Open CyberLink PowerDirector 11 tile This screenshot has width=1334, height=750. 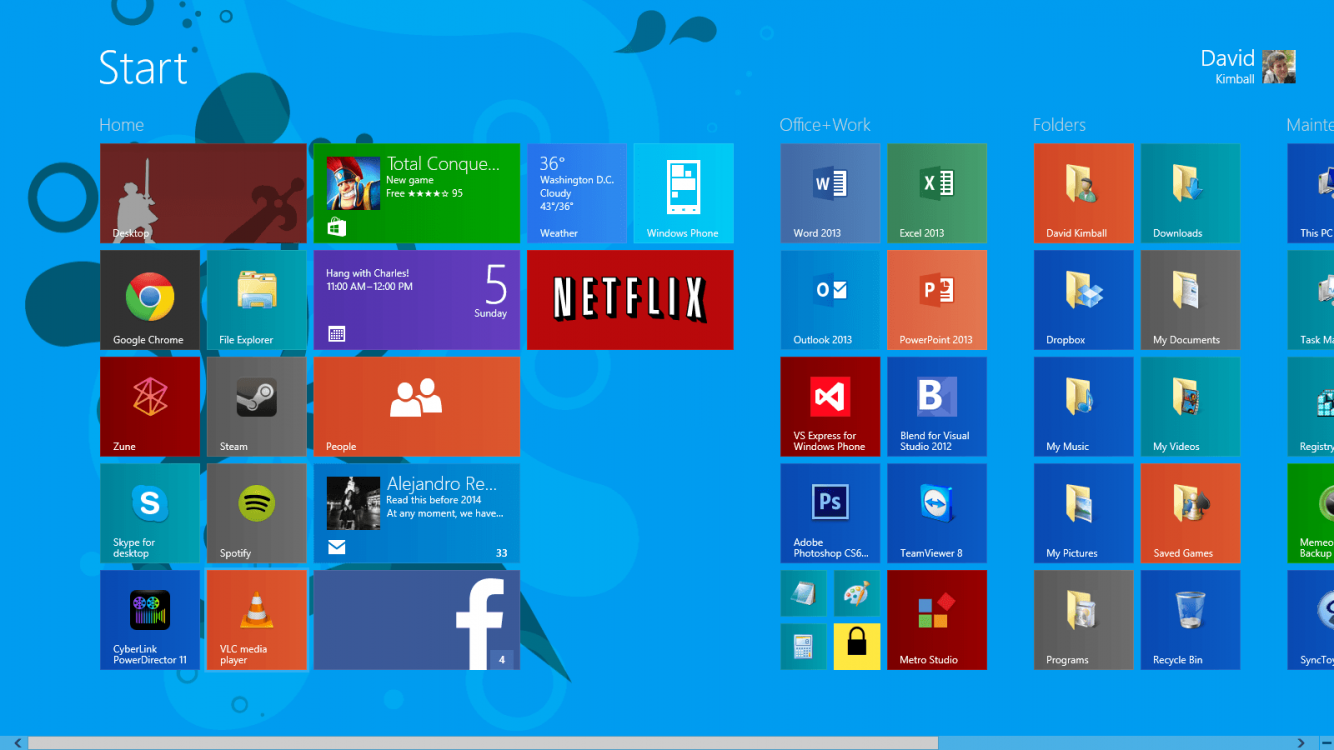(x=150, y=620)
